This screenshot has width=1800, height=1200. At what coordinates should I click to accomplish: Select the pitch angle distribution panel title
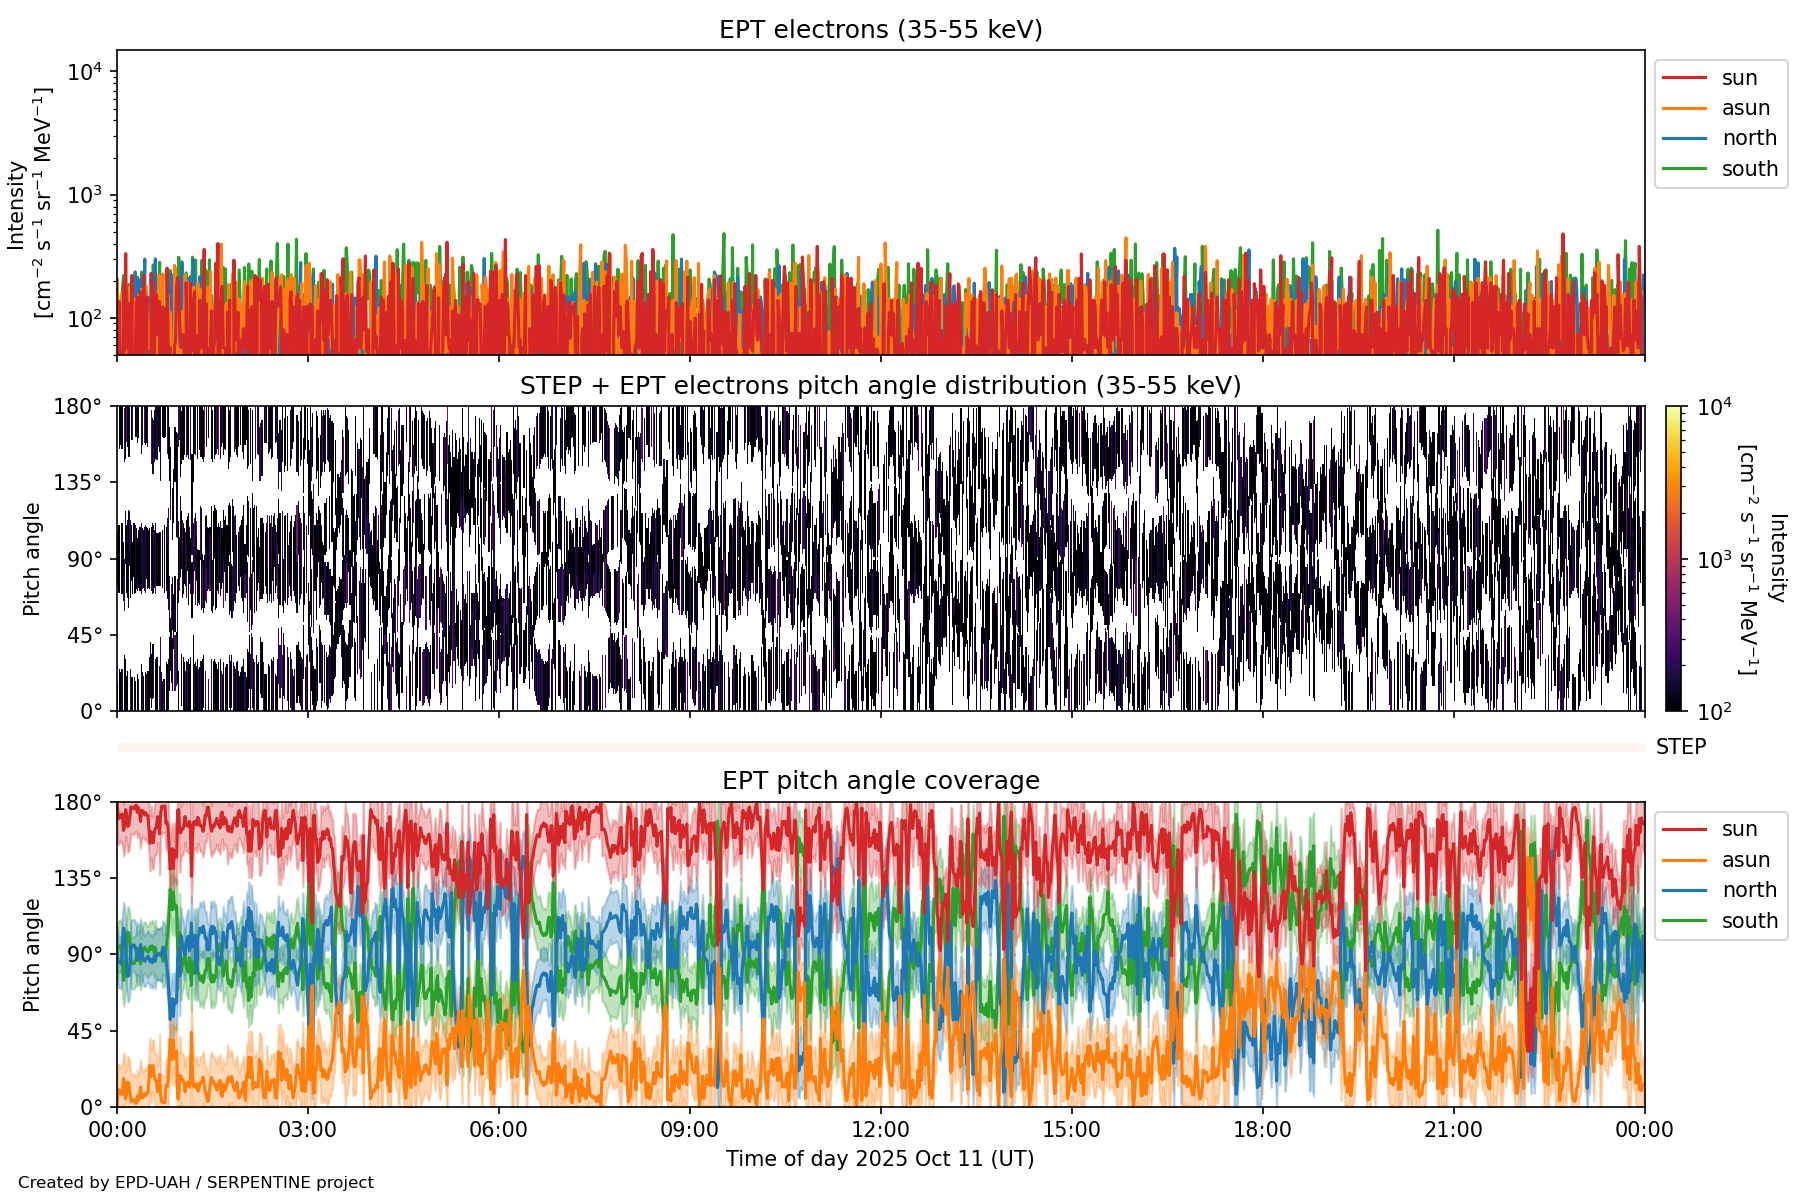pyautogui.click(x=880, y=386)
